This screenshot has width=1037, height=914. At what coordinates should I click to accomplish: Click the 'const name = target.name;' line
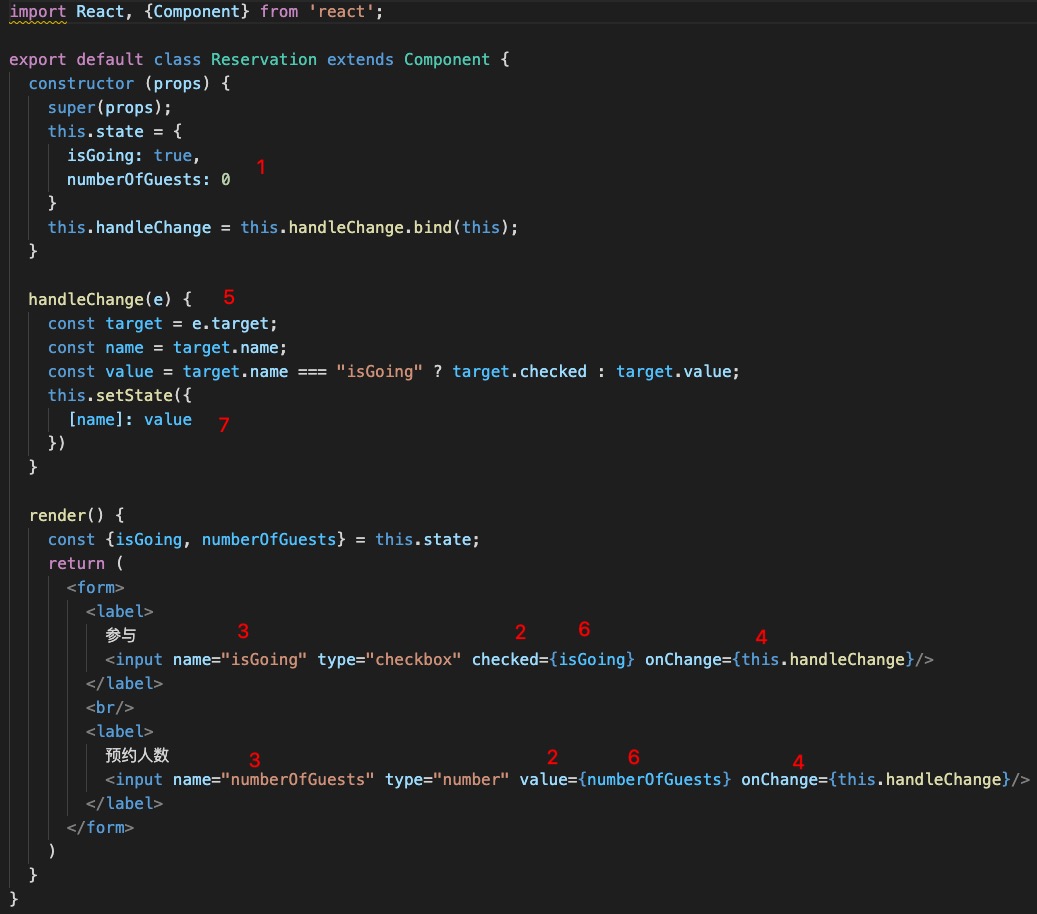tap(167, 348)
